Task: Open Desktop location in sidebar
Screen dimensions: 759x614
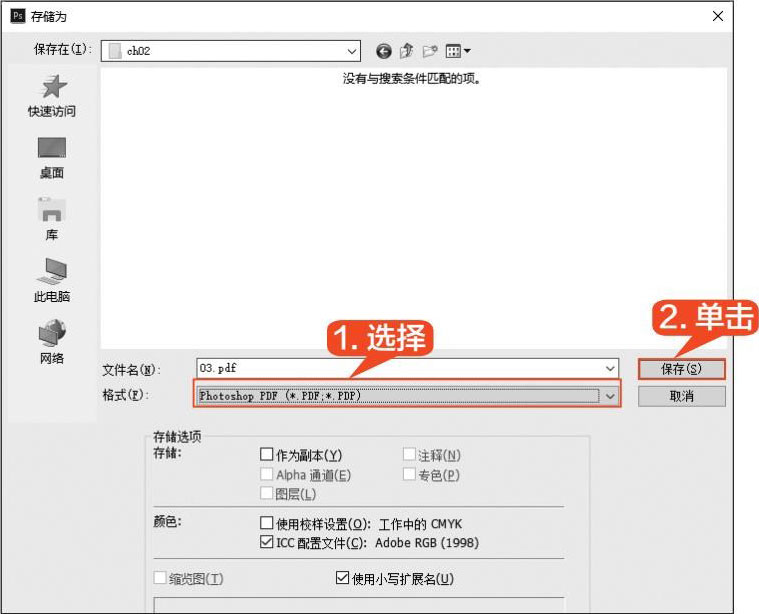Action: click(x=51, y=149)
